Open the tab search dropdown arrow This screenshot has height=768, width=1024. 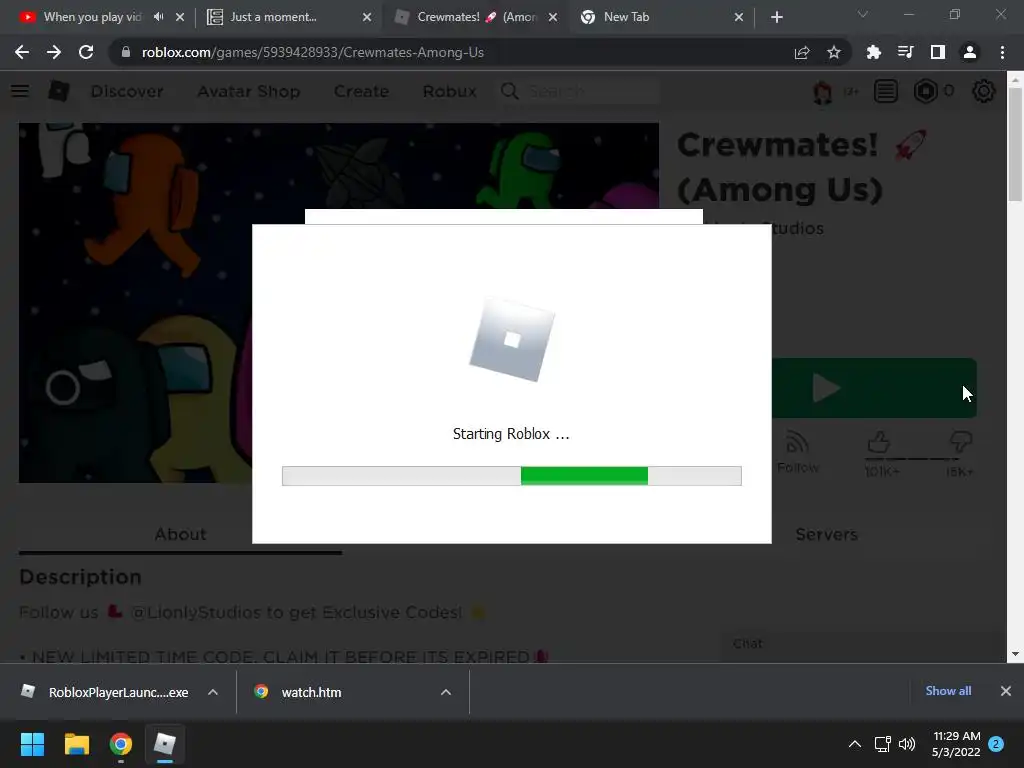point(863,14)
